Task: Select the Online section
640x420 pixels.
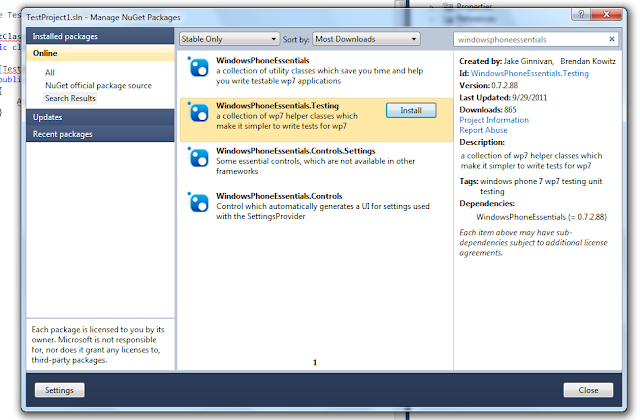Action: [100, 53]
